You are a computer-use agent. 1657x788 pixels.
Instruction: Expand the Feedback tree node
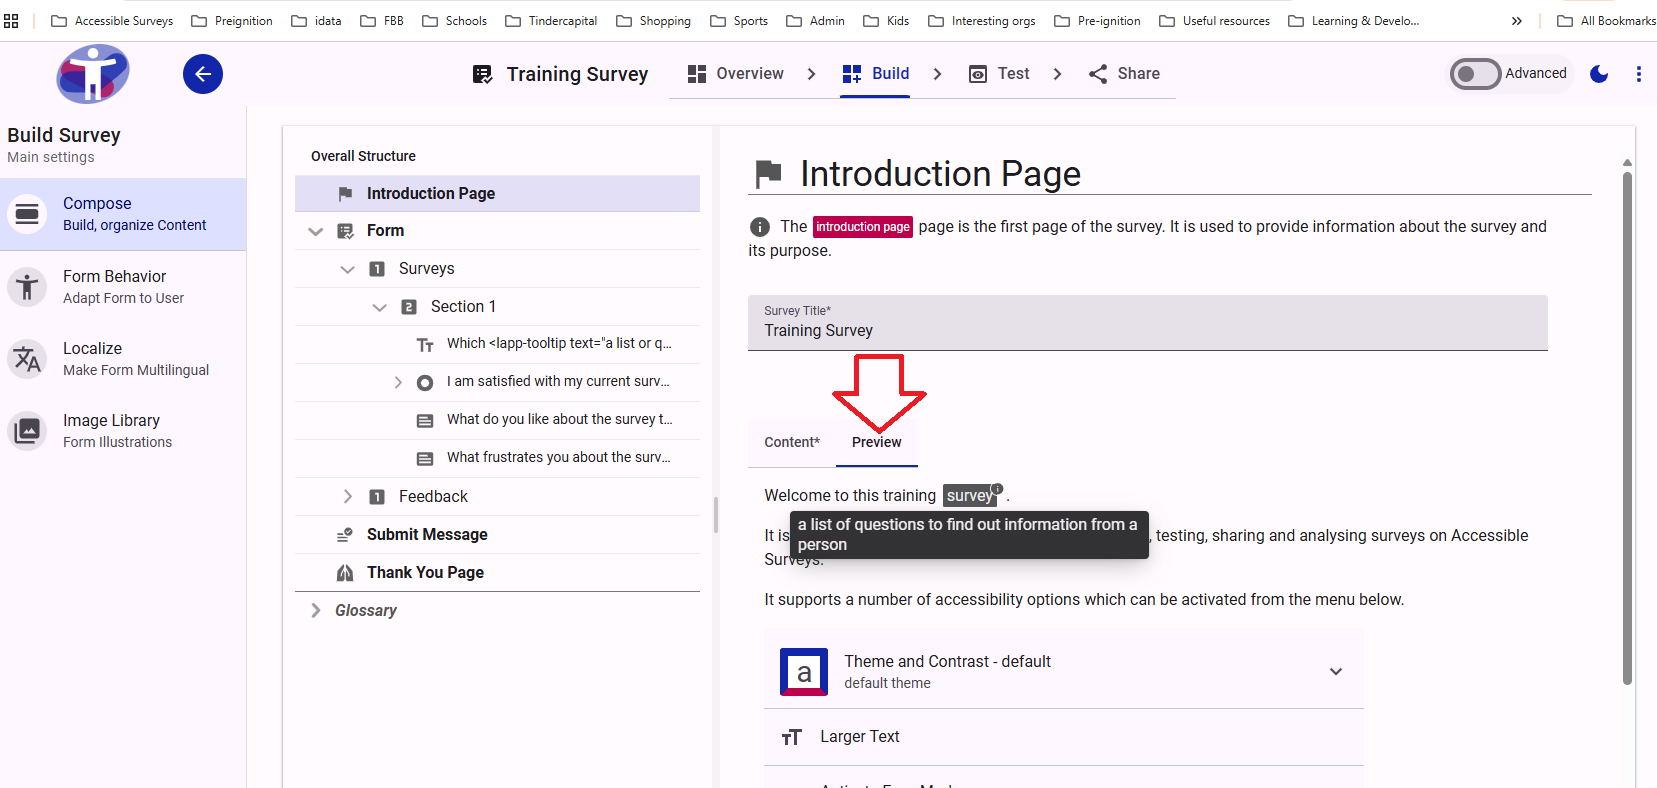tap(348, 497)
